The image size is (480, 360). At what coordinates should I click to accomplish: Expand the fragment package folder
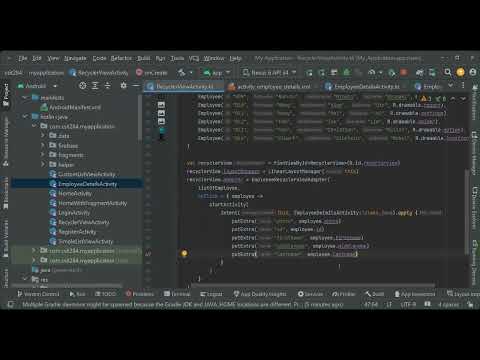pos(43,155)
